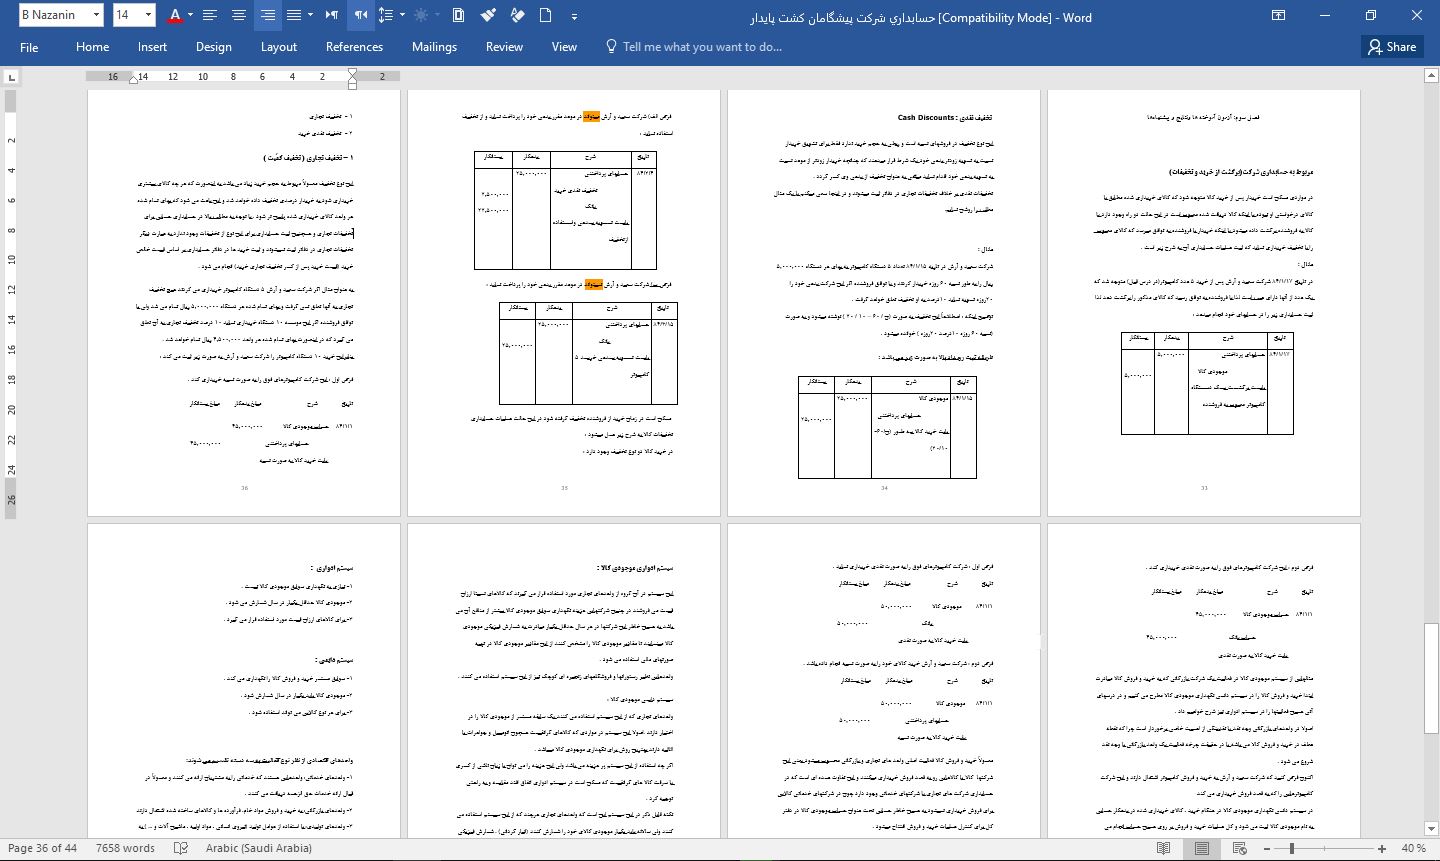
Task: Click the Share button
Action: [x=1391, y=47]
